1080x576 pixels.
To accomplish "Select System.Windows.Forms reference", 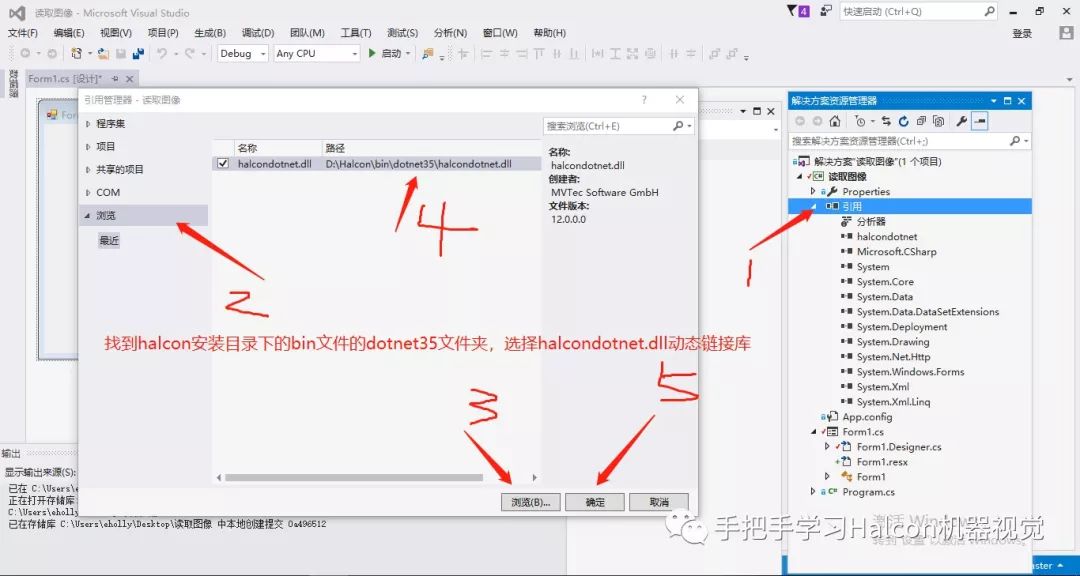I will pos(910,371).
